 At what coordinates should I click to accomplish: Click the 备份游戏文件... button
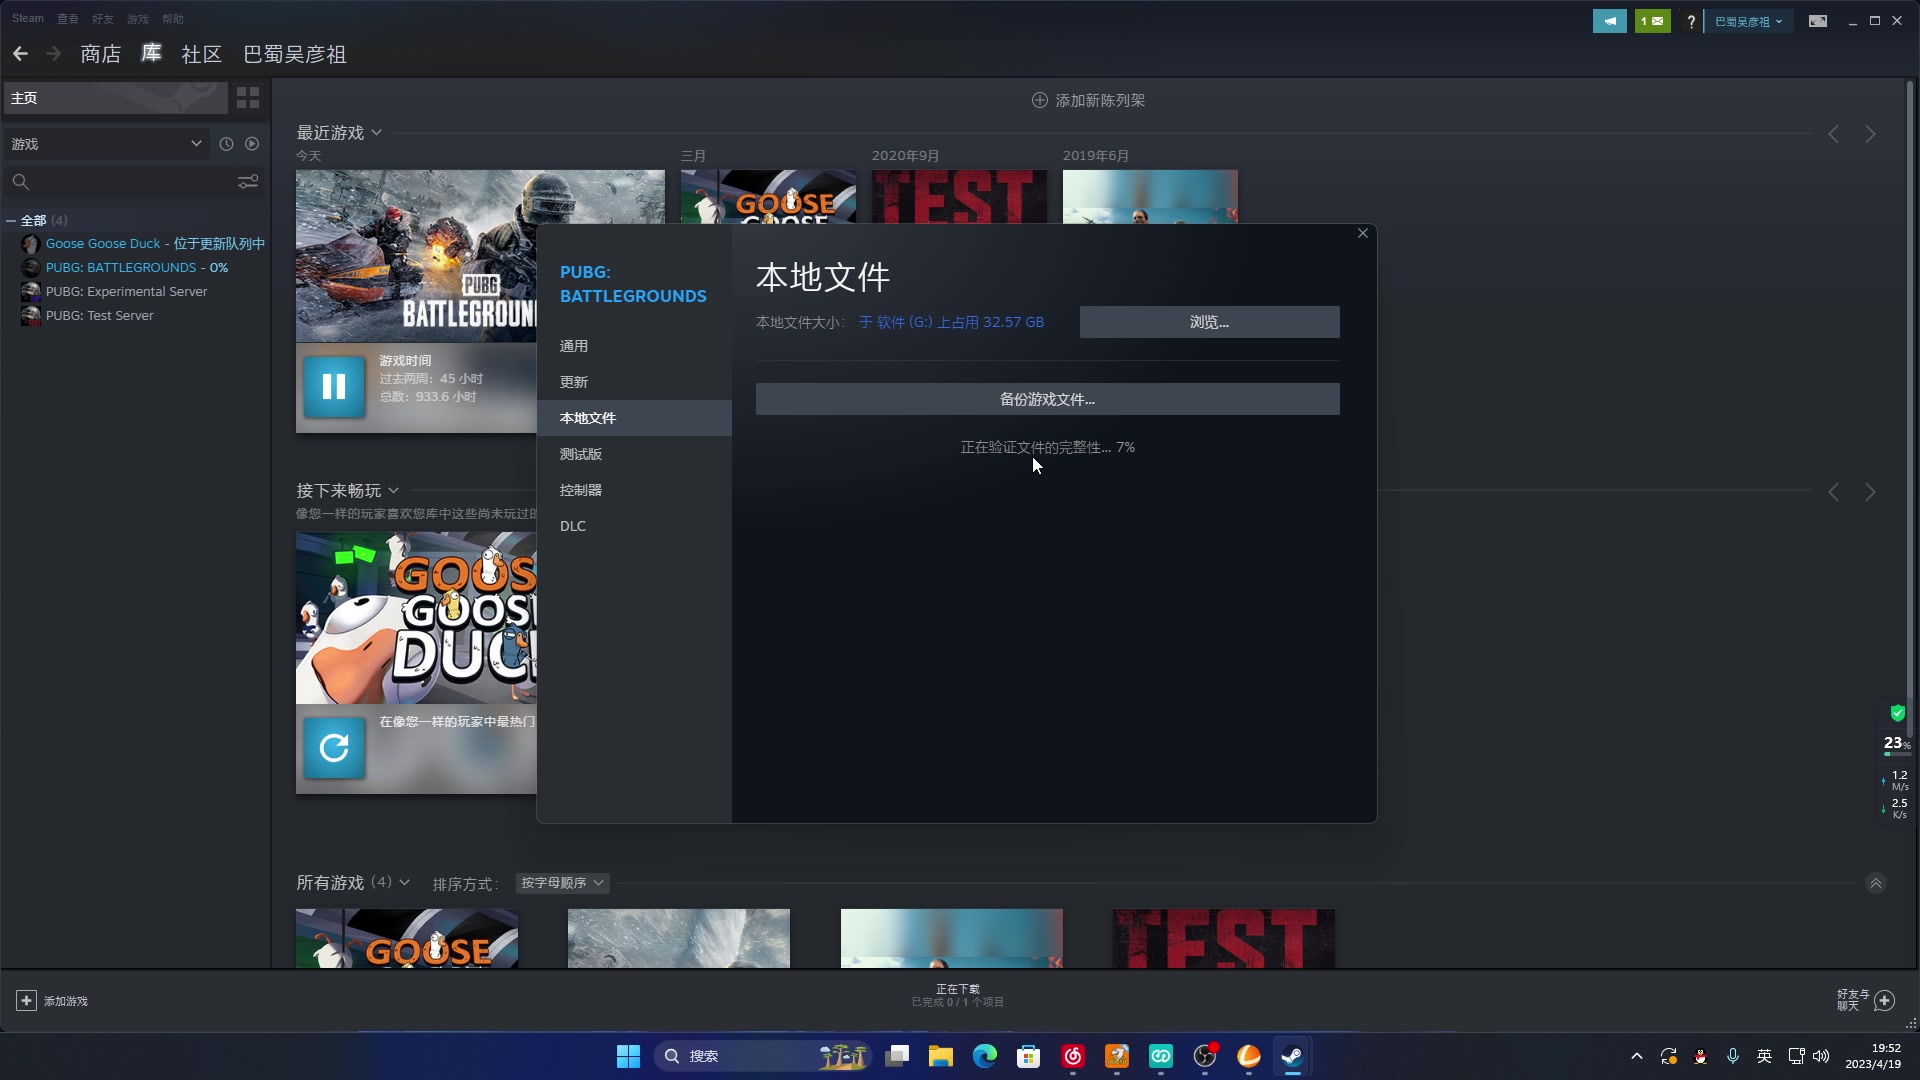point(1047,399)
